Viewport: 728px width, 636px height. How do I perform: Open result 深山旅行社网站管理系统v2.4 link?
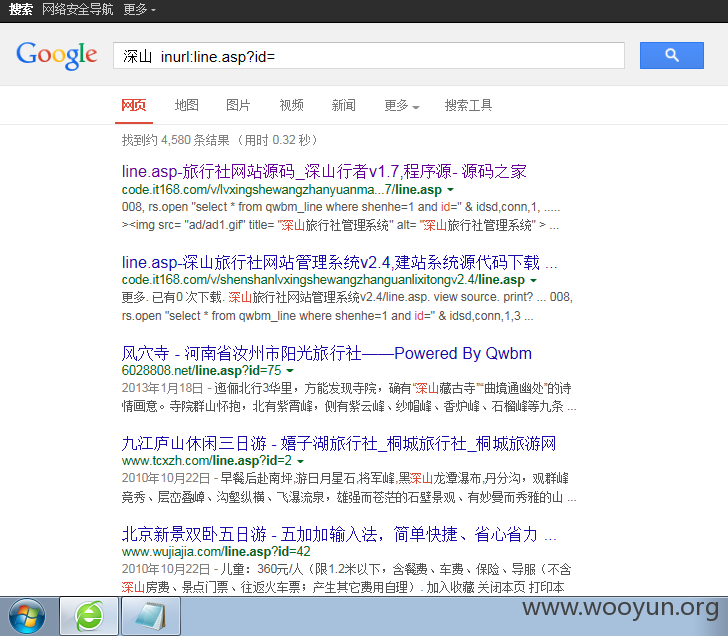coord(339,262)
